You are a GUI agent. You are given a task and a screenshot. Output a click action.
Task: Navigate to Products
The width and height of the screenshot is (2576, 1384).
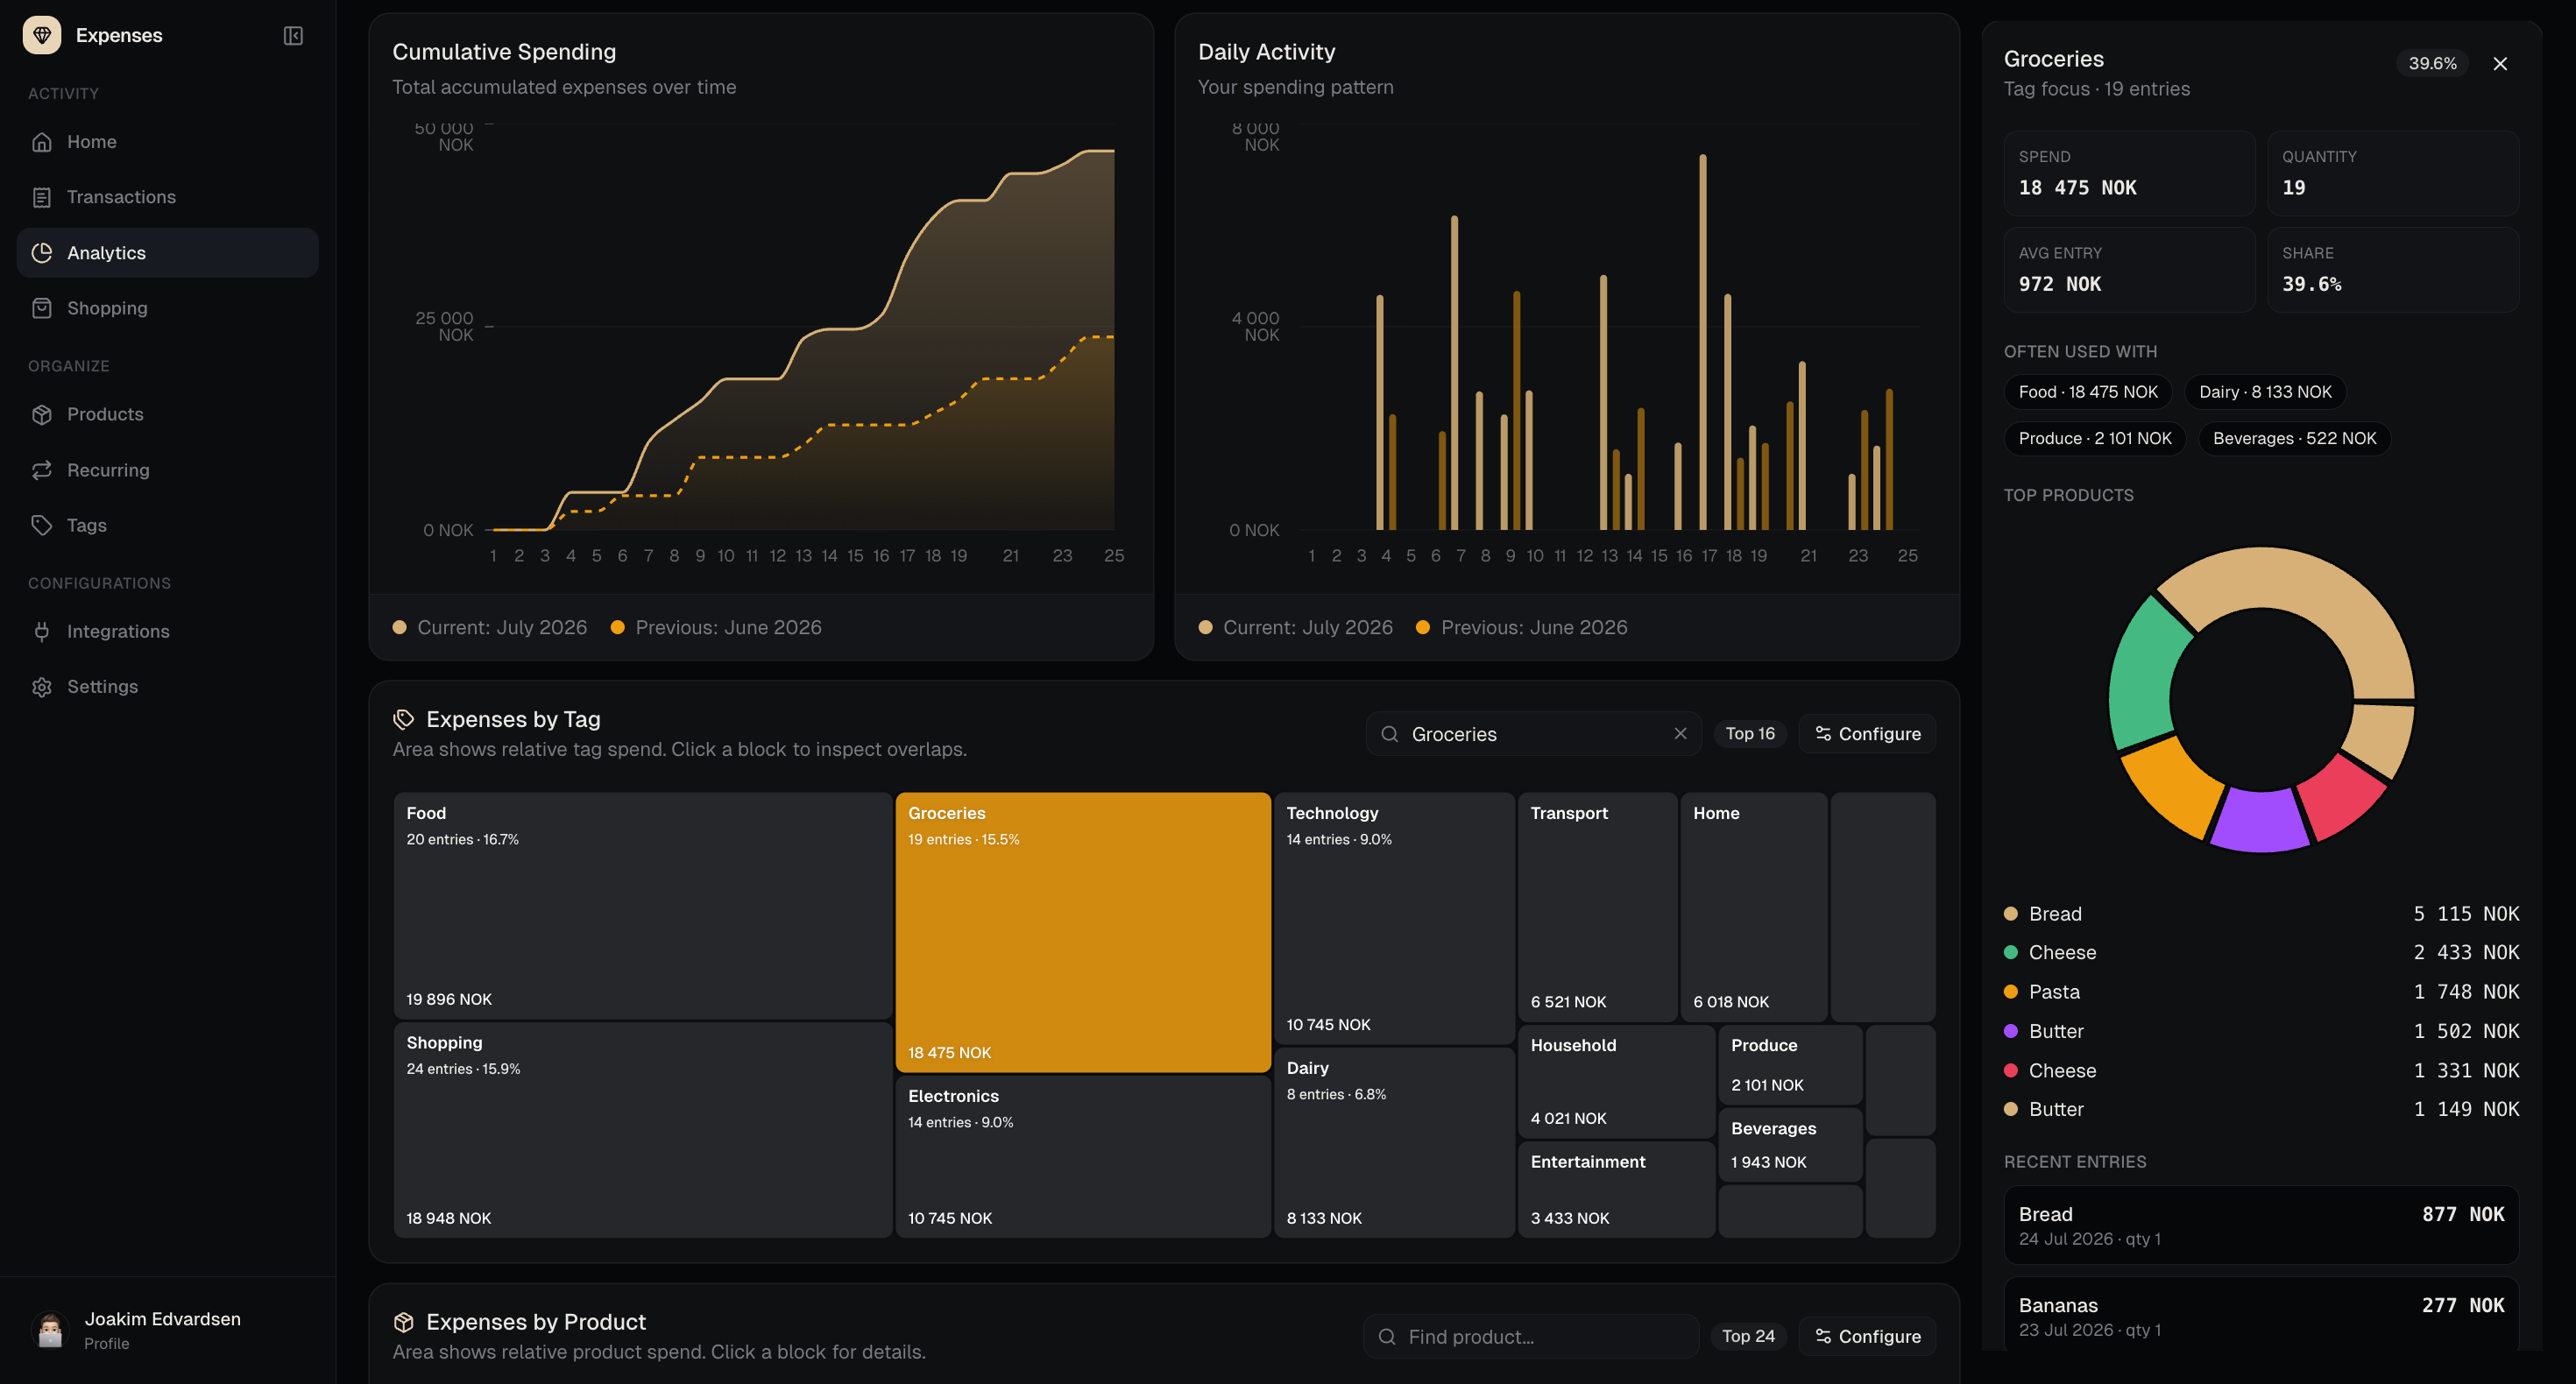pos(168,414)
